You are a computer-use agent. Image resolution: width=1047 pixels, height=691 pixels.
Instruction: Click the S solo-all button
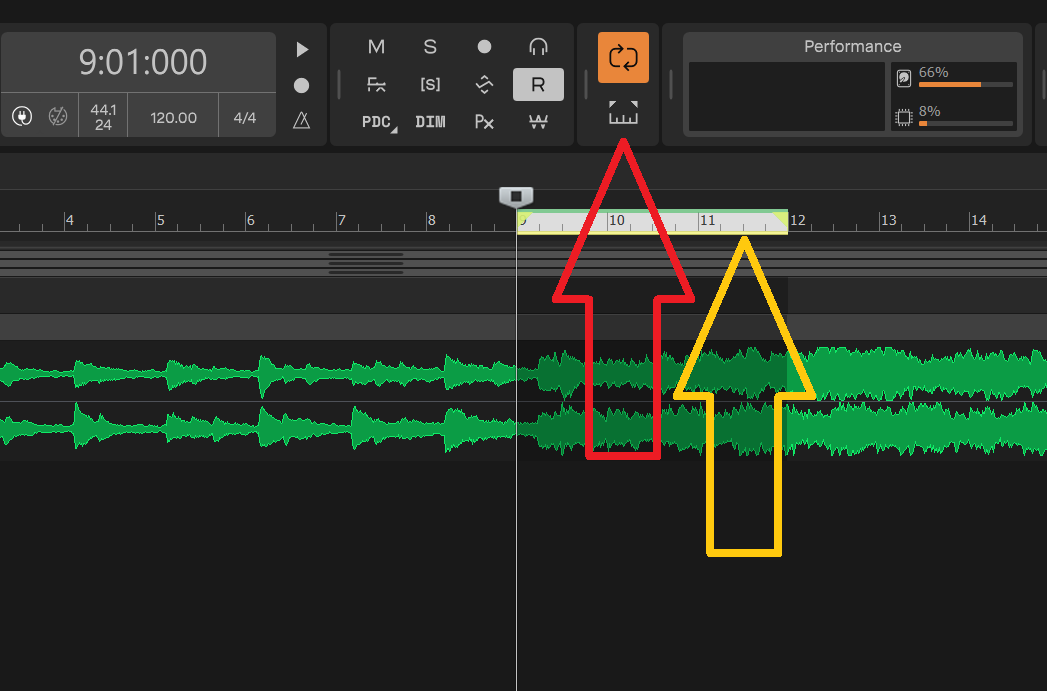pos(430,47)
